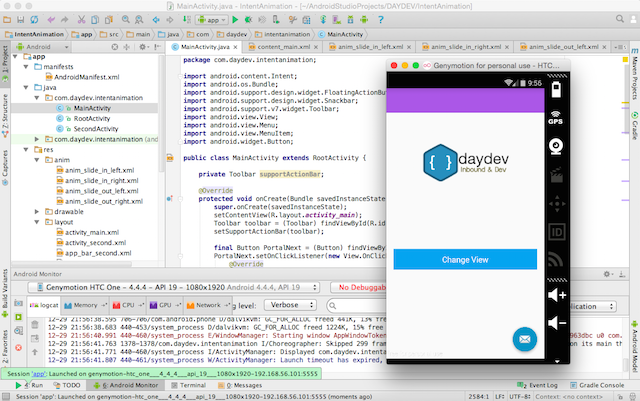The width and height of the screenshot is (640, 401).
Task: Cut selection with the scissors icon
Action: 82,20
